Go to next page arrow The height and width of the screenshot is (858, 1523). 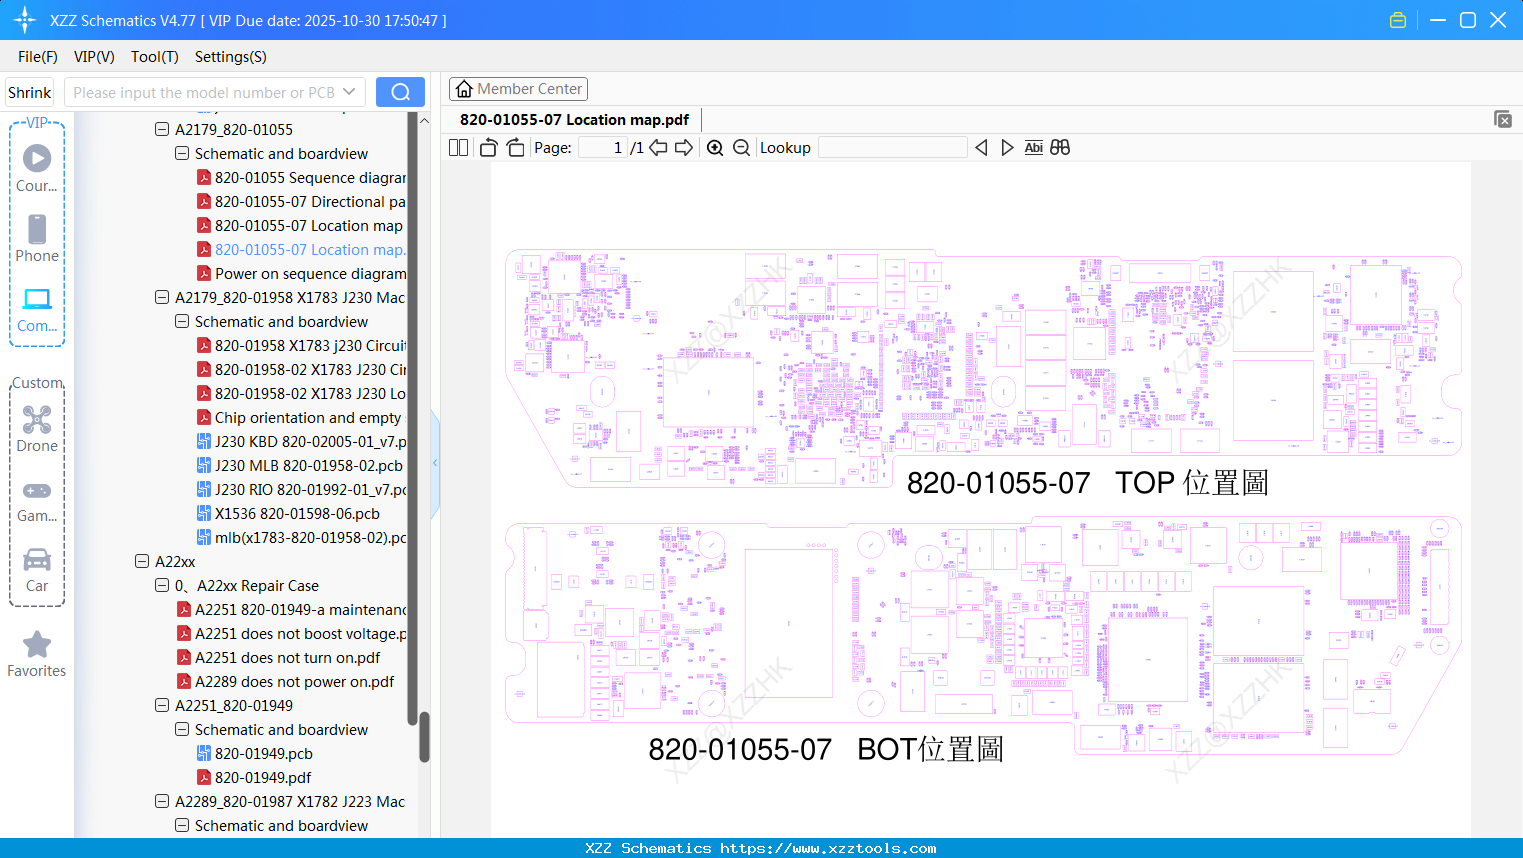(684, 148)
